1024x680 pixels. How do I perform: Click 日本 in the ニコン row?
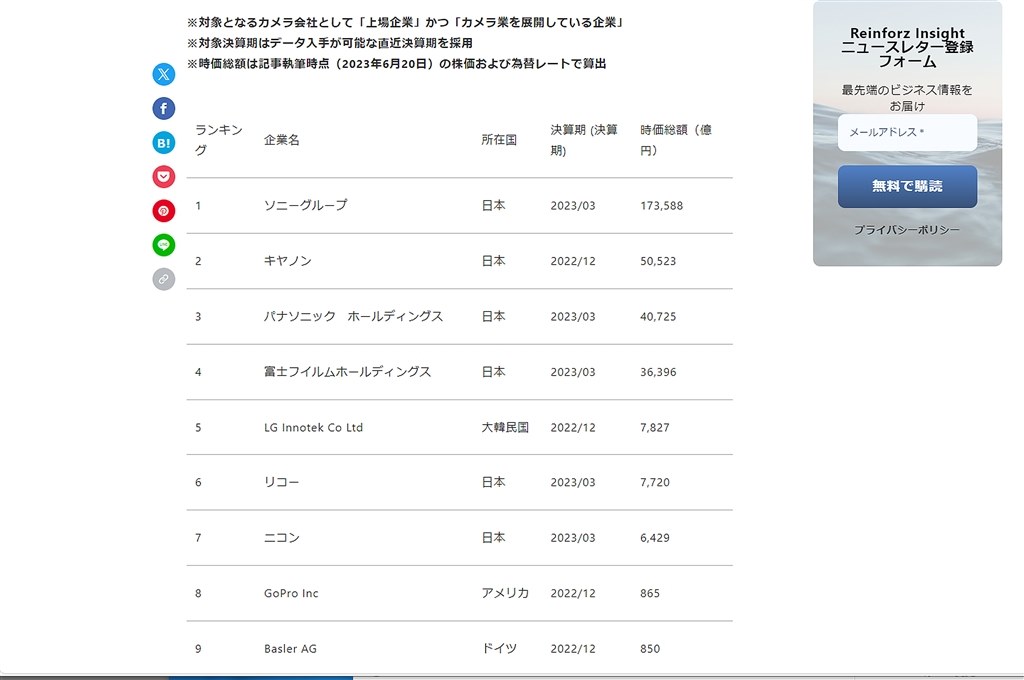tap(493, 538)
